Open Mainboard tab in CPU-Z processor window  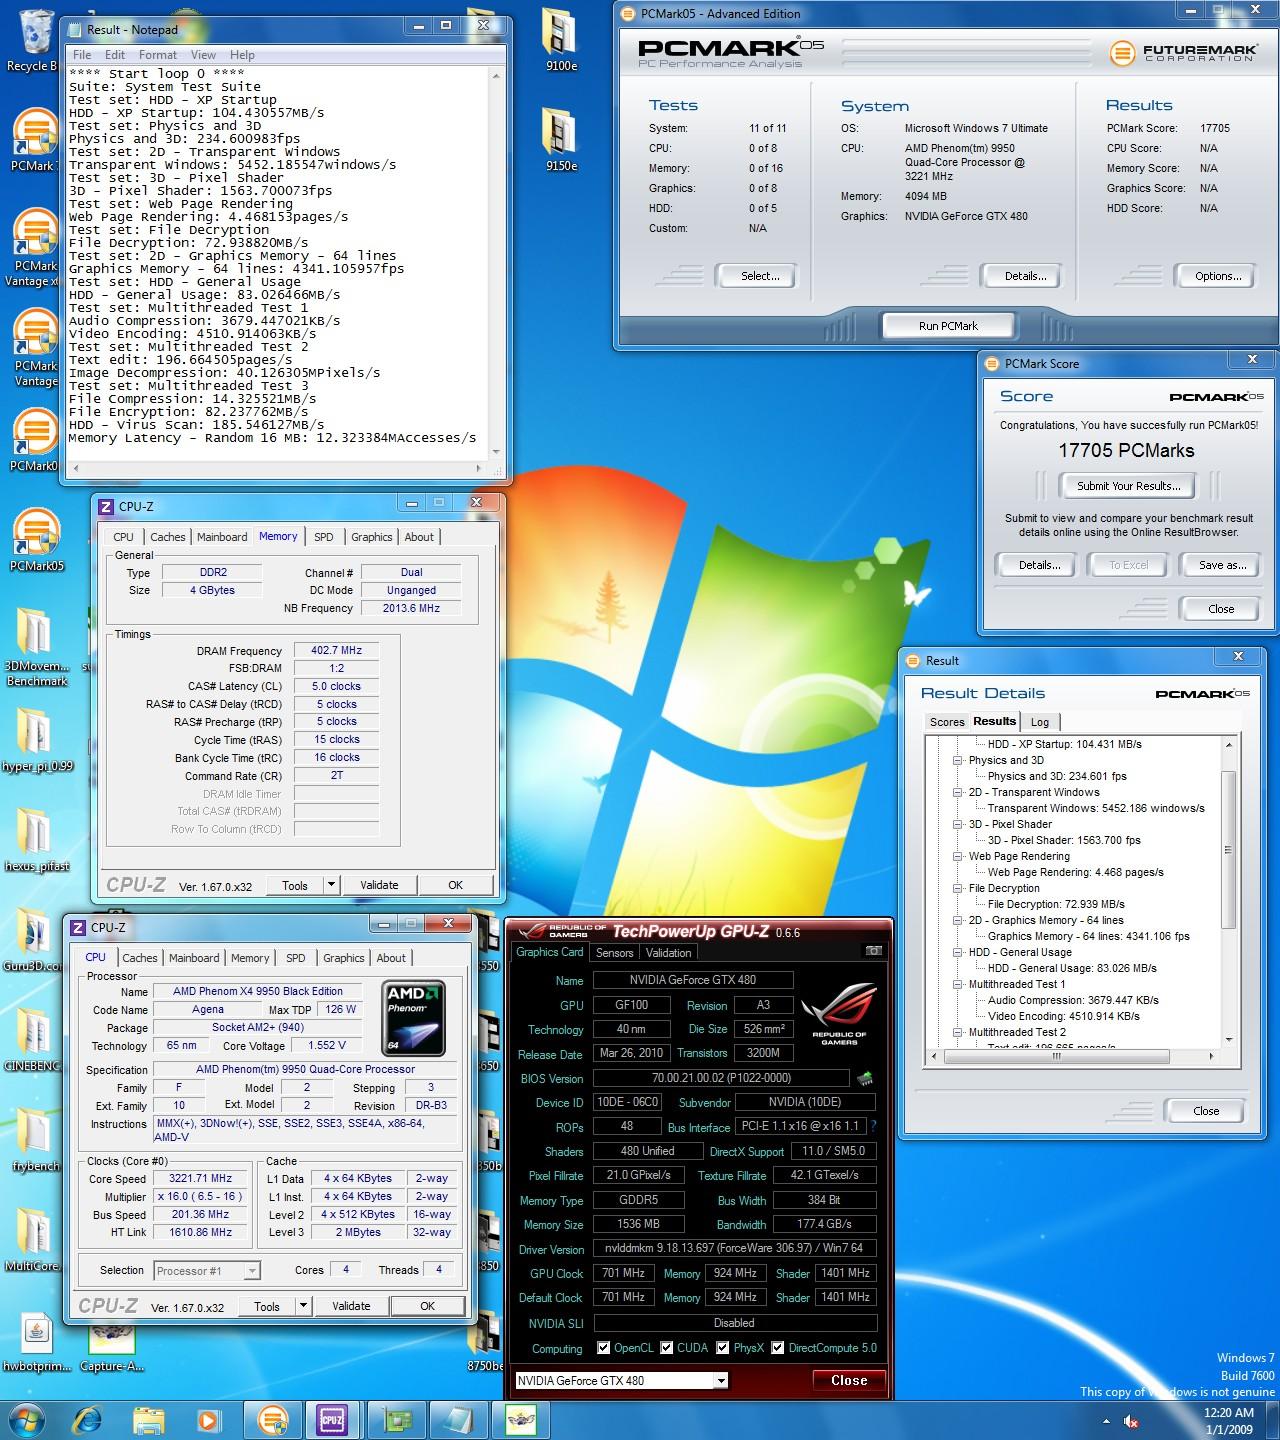pyautogui.click(x=194, y=958)
